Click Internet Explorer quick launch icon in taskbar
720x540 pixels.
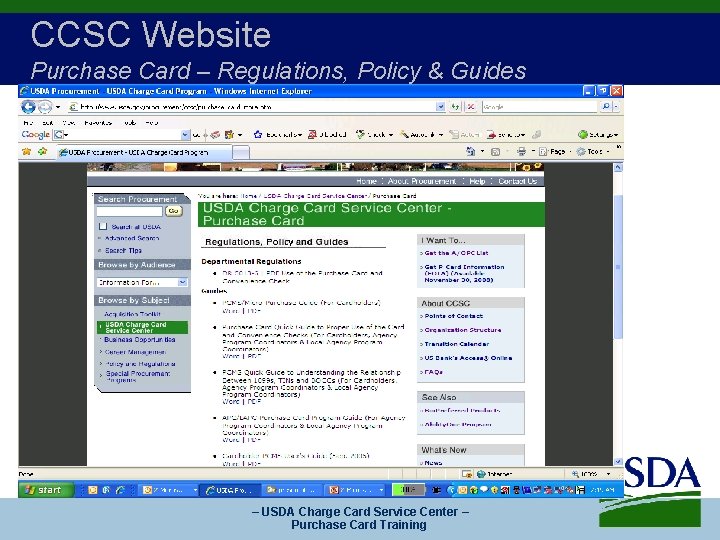pyautogui.click(x=120, y=490)
